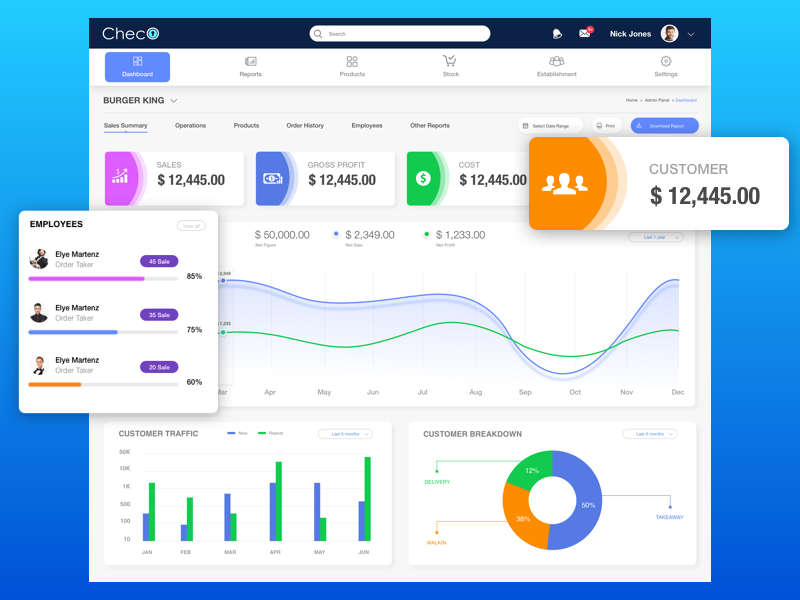This screenshot has height=600, width=800.
Task: Click the Customer $12,445.00 value
Action: tap(705, 196)
